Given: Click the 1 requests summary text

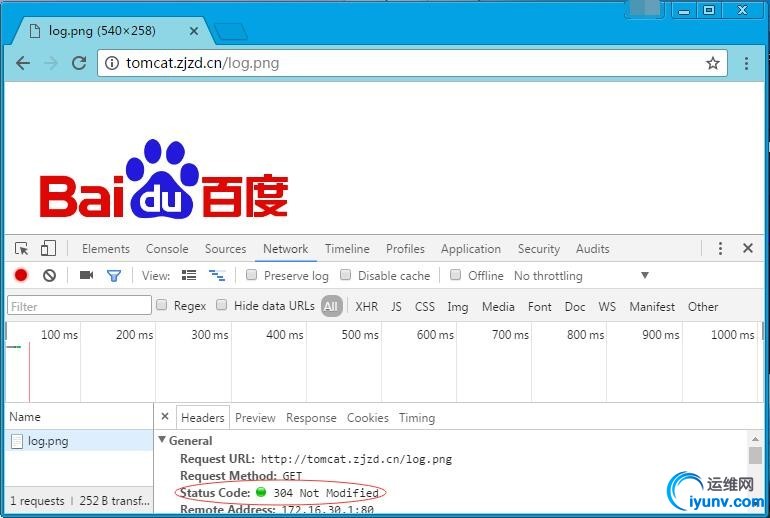Looking at the screenshot, I should coord(37,501).
